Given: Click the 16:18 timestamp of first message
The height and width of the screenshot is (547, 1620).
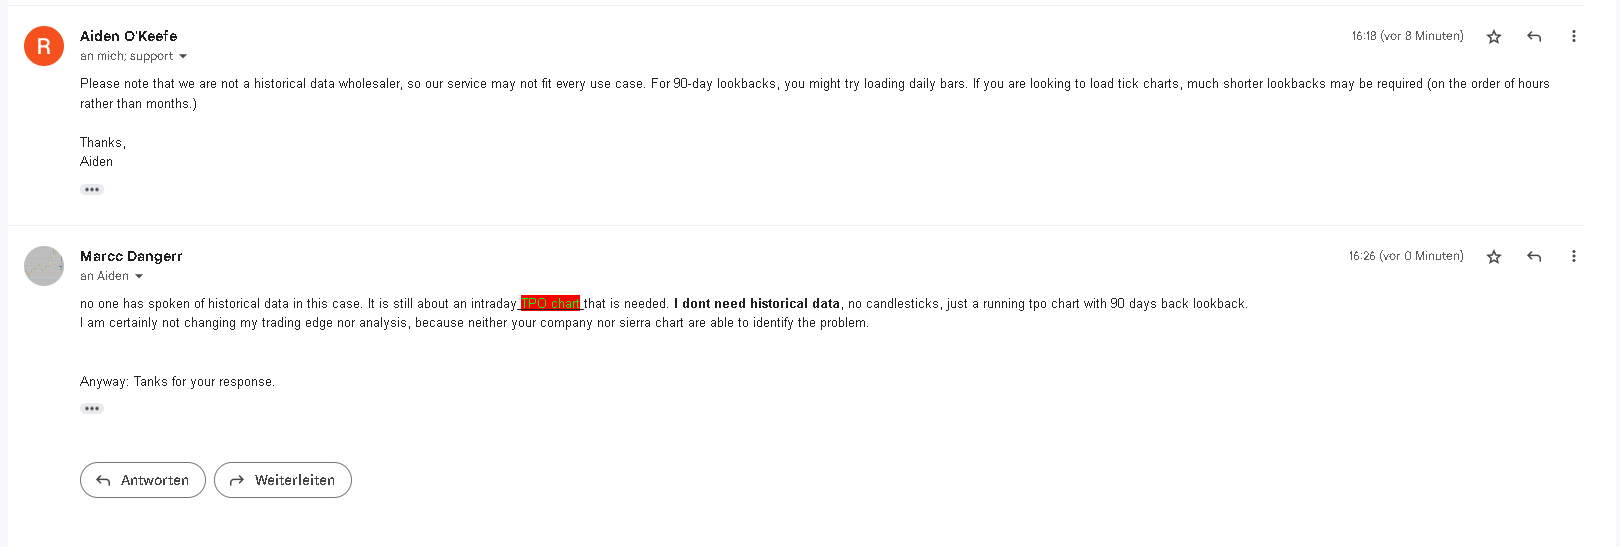Looking at the screenshot, I should click(x=1407, y=36).
